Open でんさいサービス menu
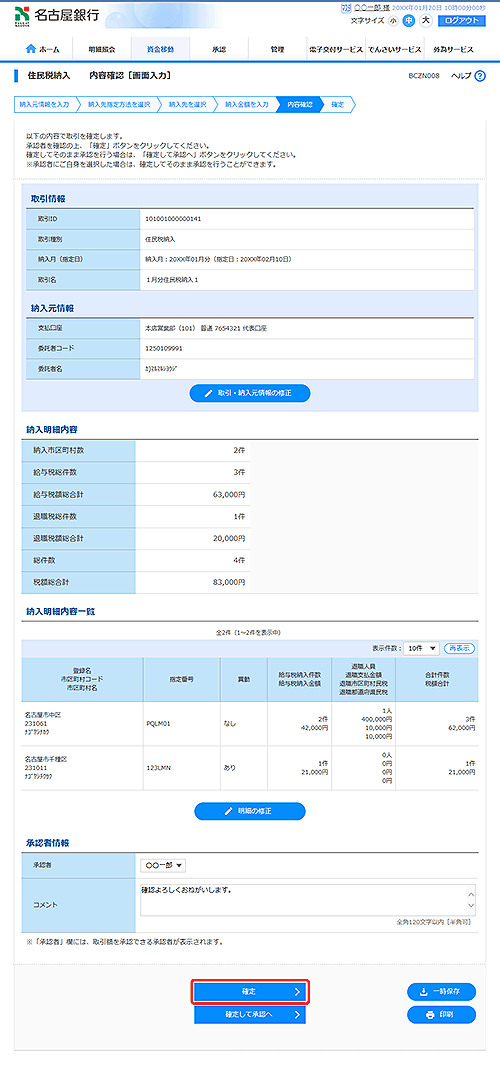This screenshot has width=500, height=1069. tap(394, 50)
